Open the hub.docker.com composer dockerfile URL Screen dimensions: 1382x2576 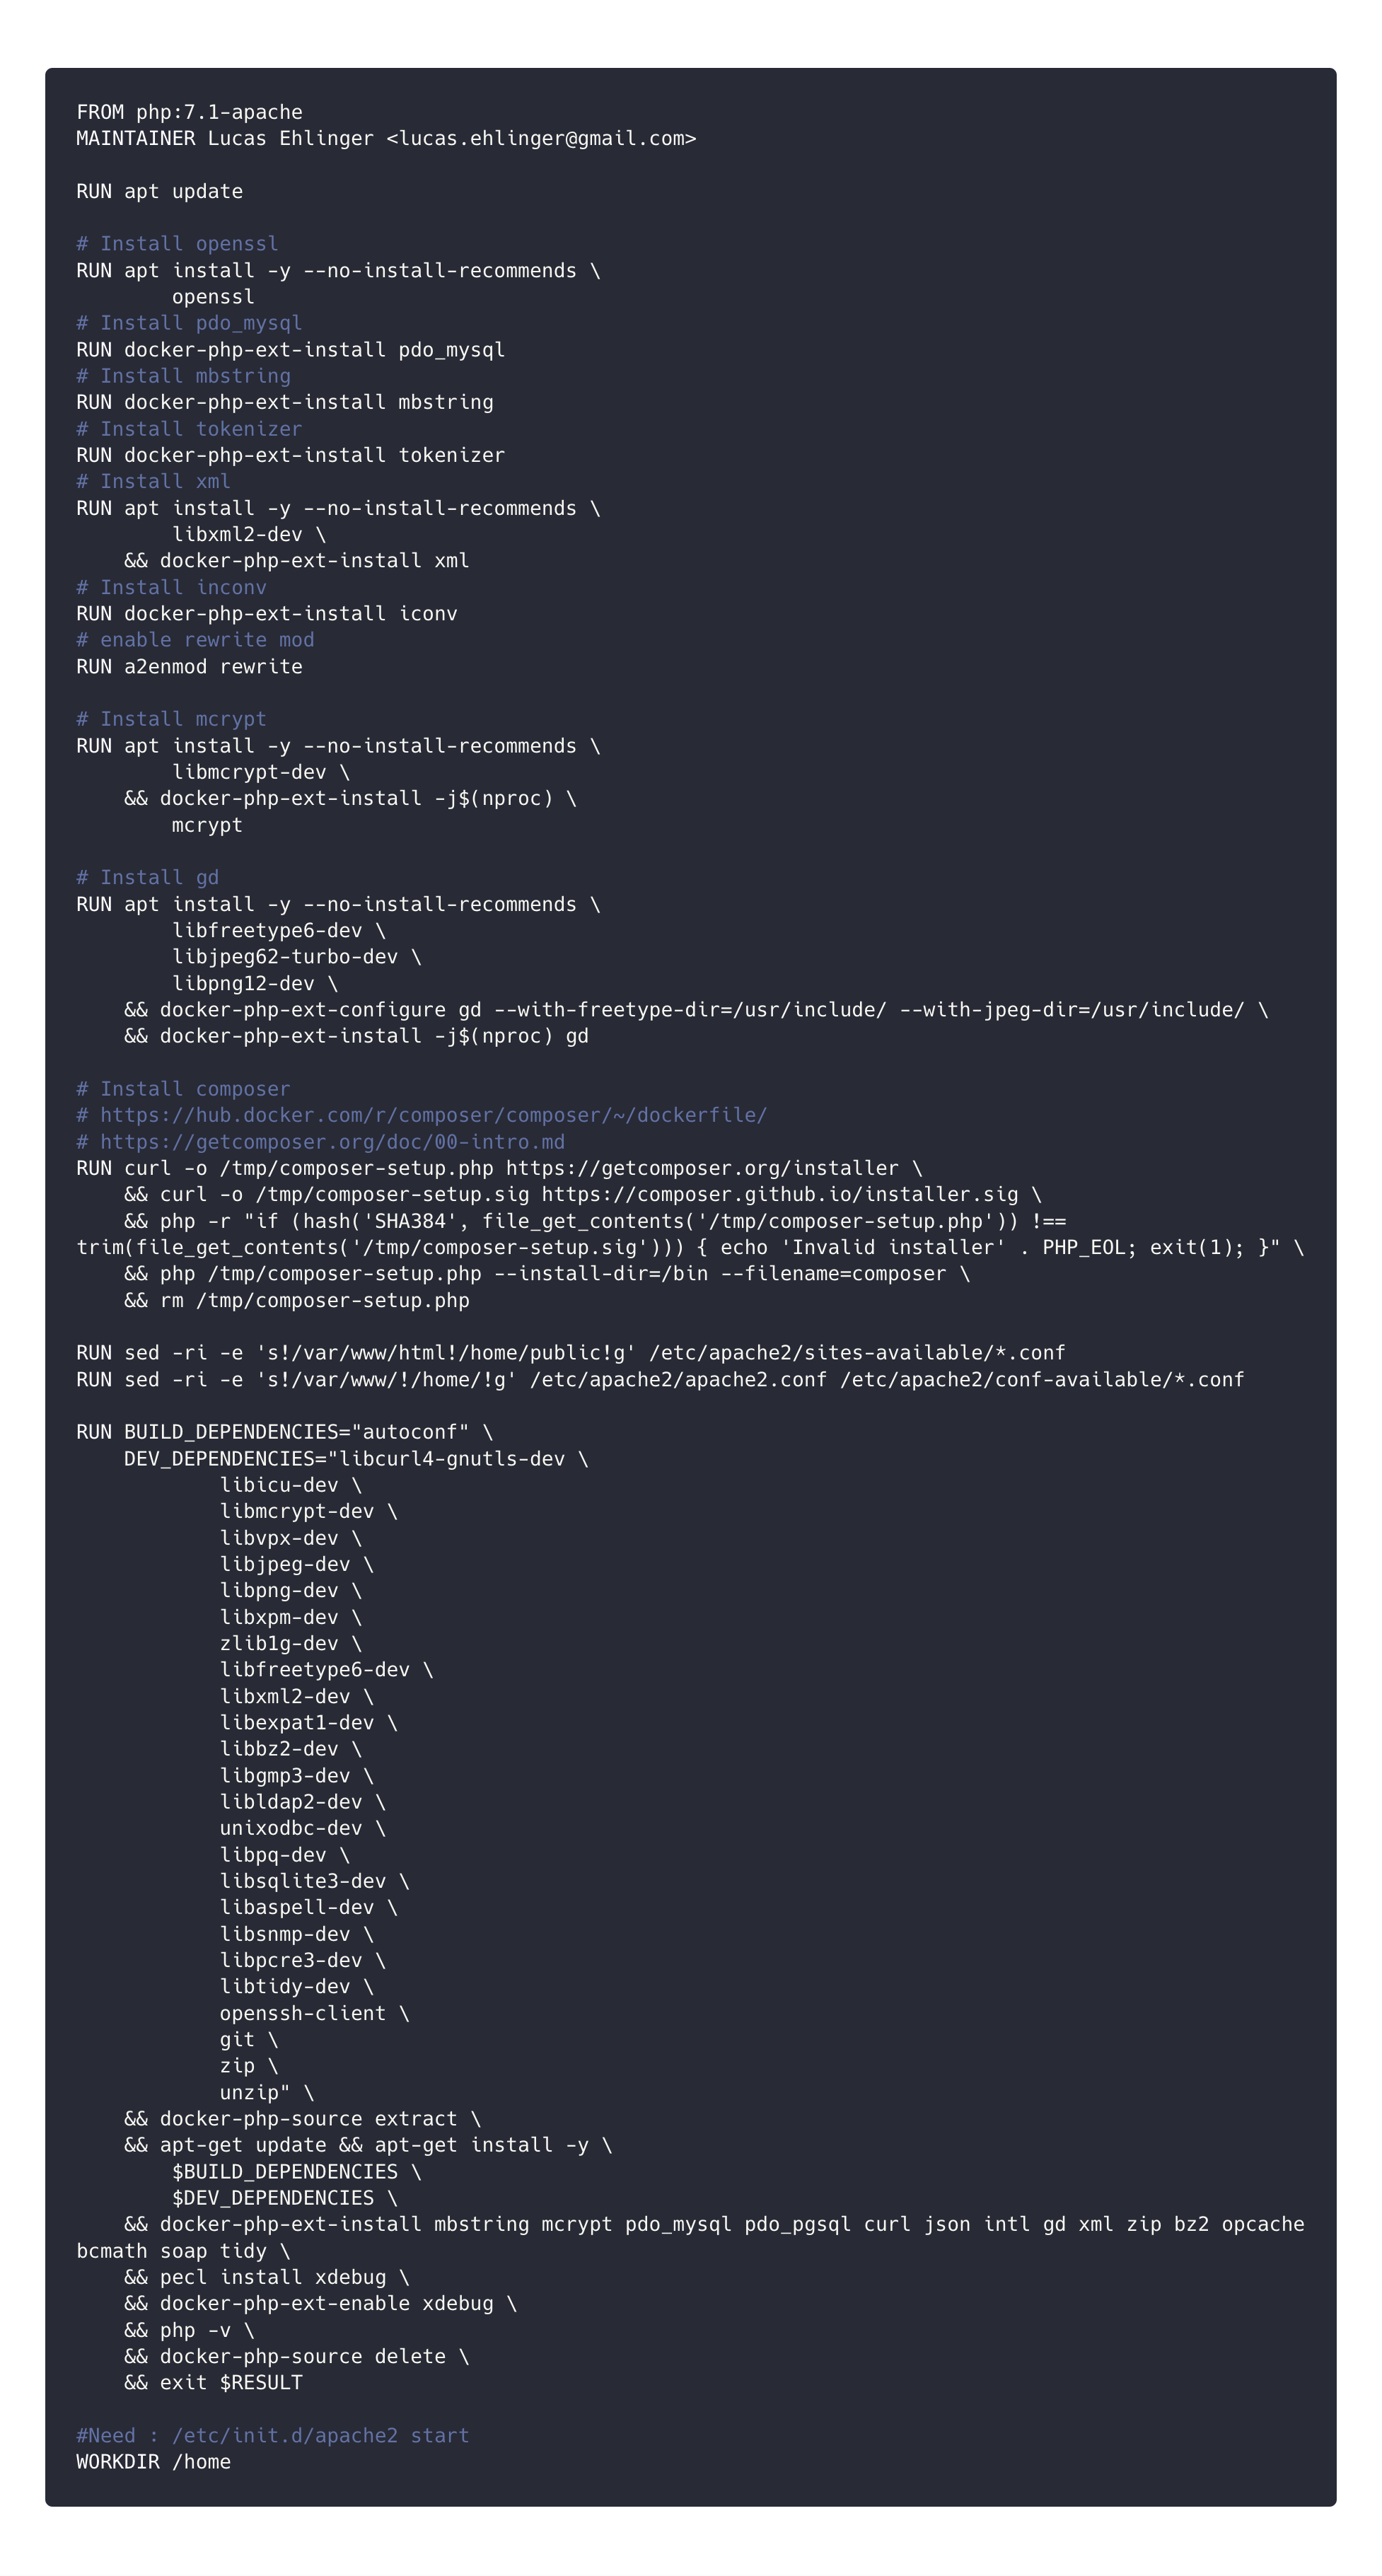tap(433, 1116)
